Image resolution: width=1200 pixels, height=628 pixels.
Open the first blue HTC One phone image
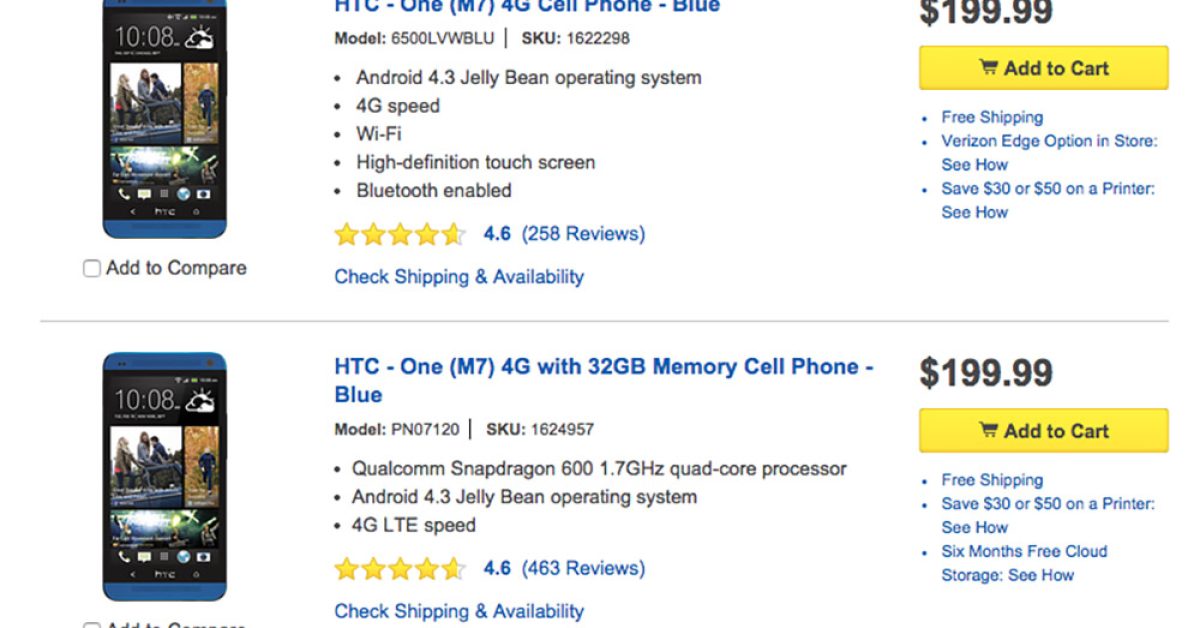coord(164,119)
